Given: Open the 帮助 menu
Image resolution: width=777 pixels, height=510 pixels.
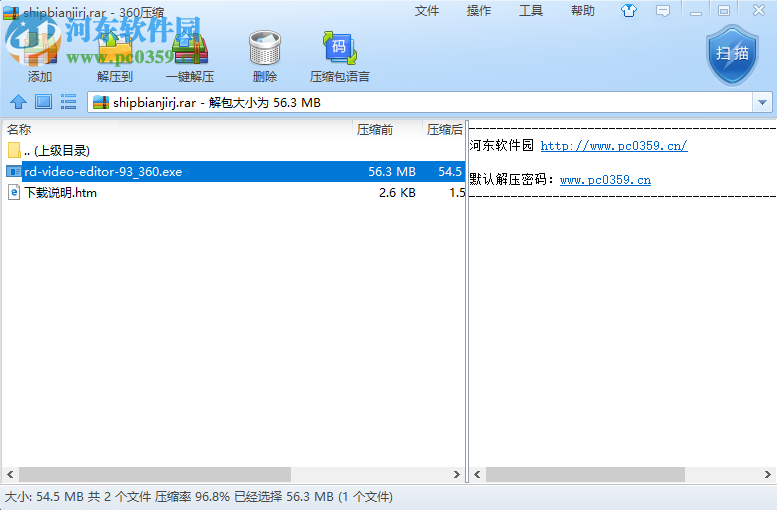Looking at the screenshot, I should [x=583, y=10].
